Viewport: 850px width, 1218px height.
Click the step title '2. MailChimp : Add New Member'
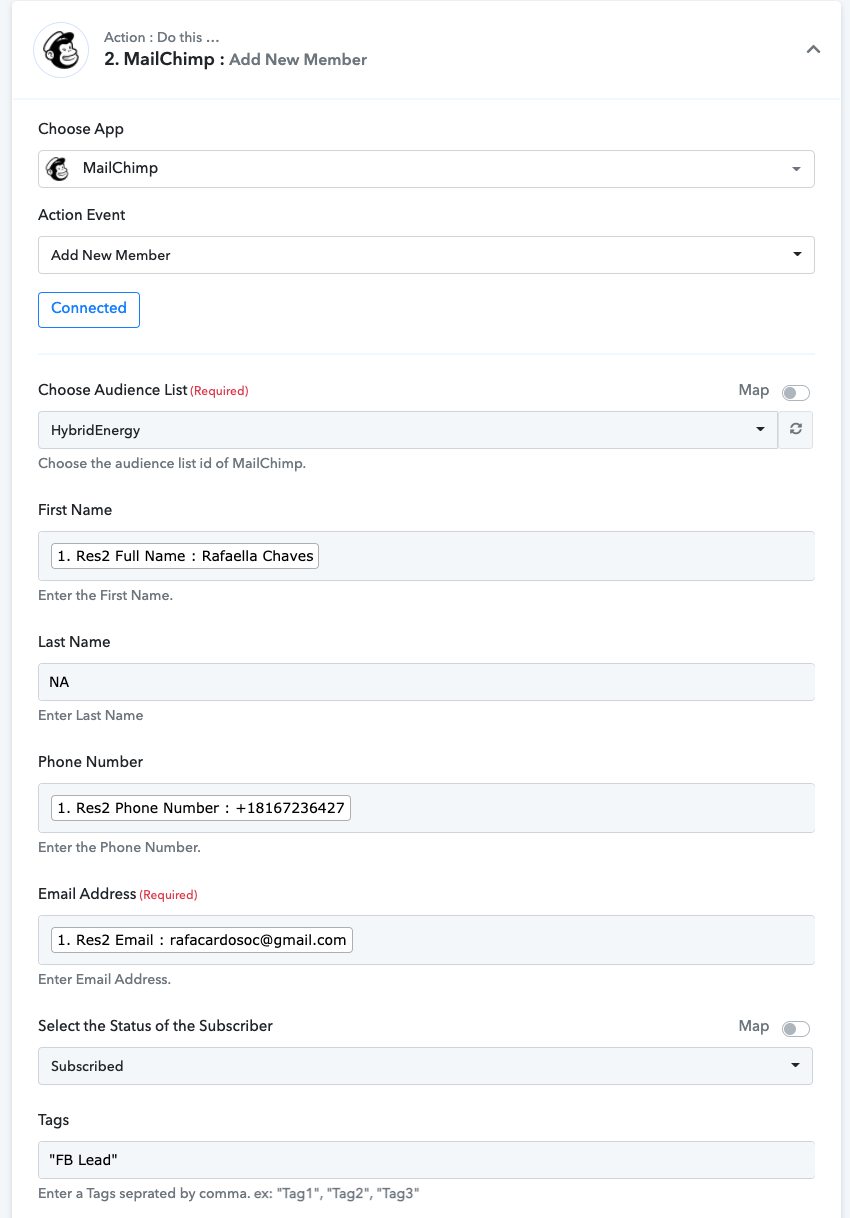tap(235, 59)
